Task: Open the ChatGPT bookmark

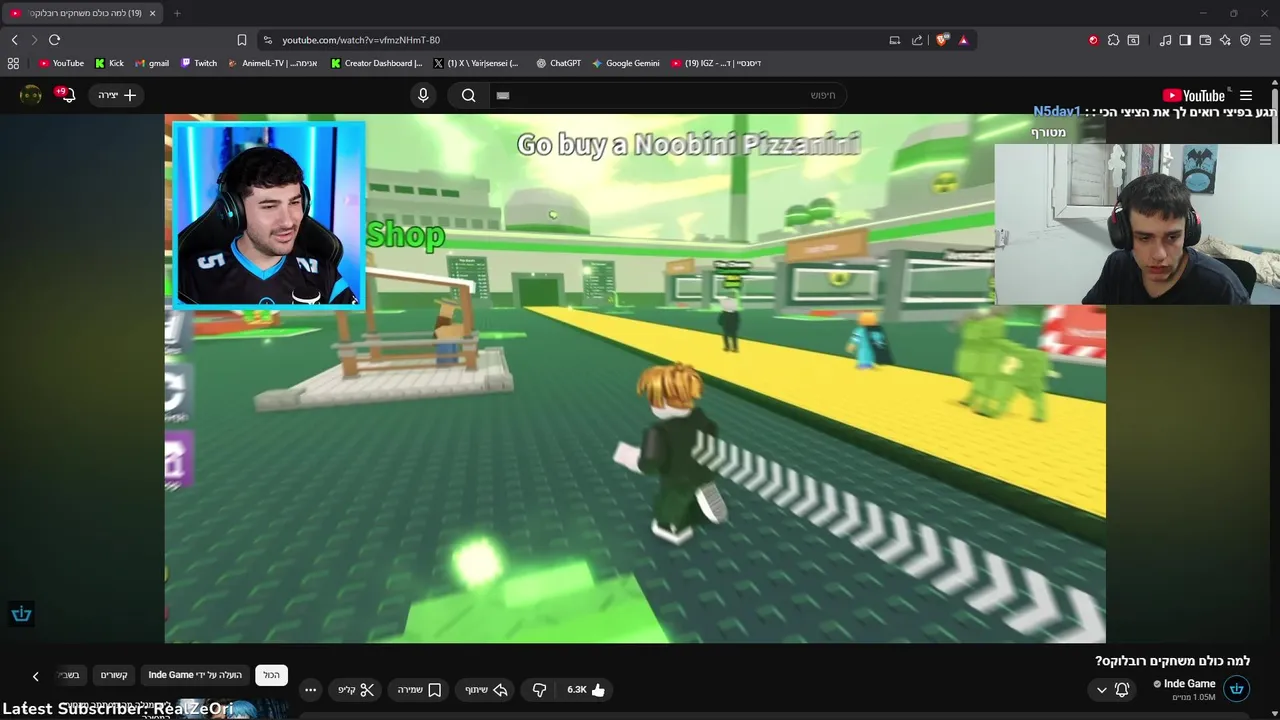Action: pyautogui.click(x=558, y=63)
